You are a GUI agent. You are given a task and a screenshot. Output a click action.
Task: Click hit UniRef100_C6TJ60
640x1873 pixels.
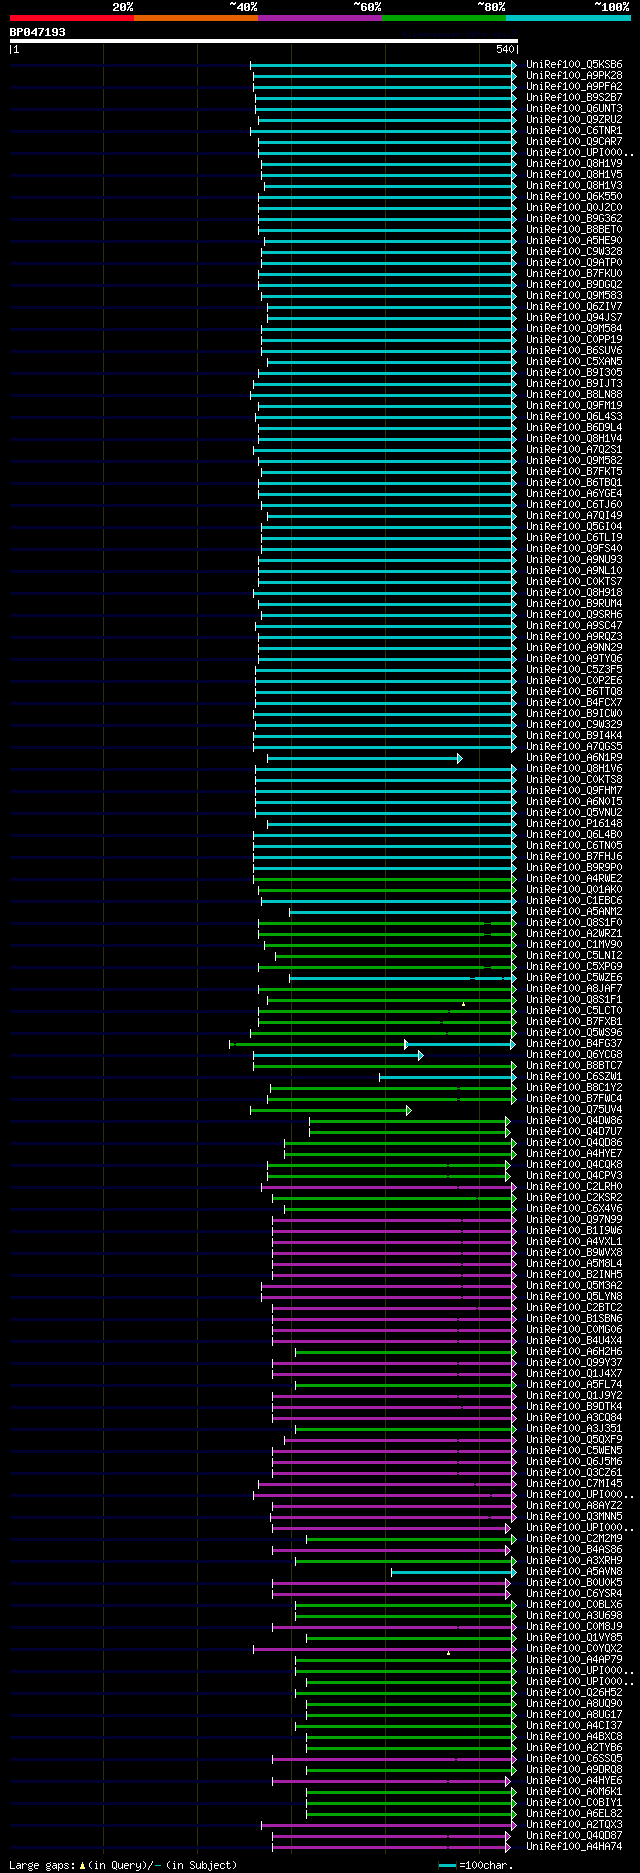pyautogui.click(x=574, y=504)
